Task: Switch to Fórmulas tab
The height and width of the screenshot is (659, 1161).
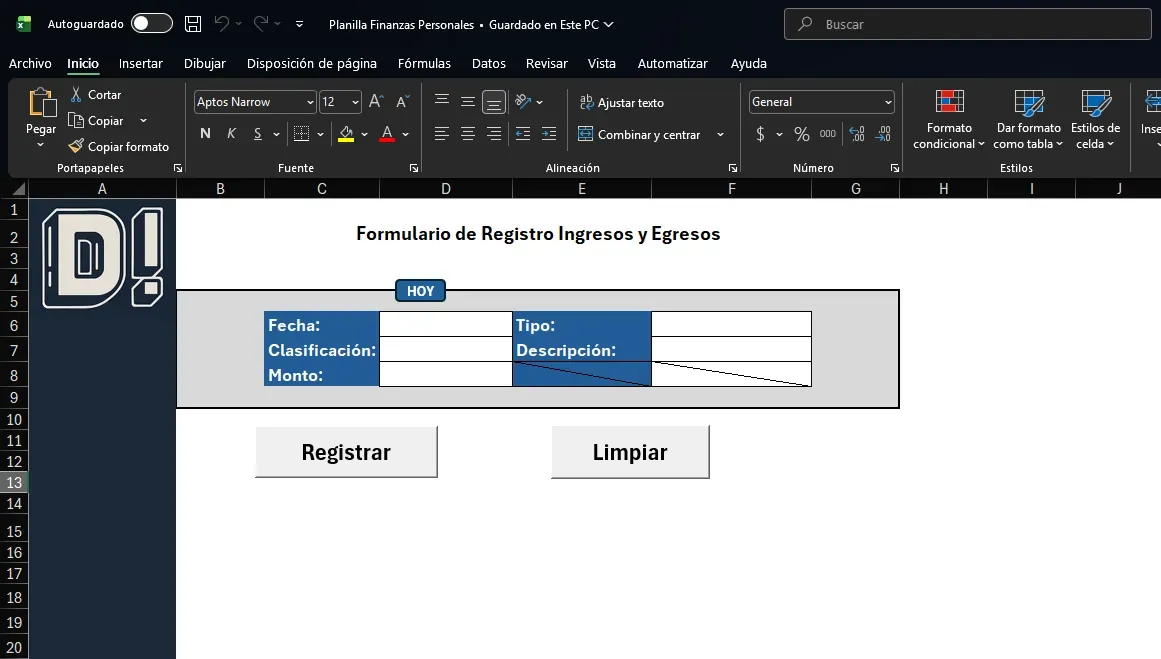Action: (x=424, y=64)
